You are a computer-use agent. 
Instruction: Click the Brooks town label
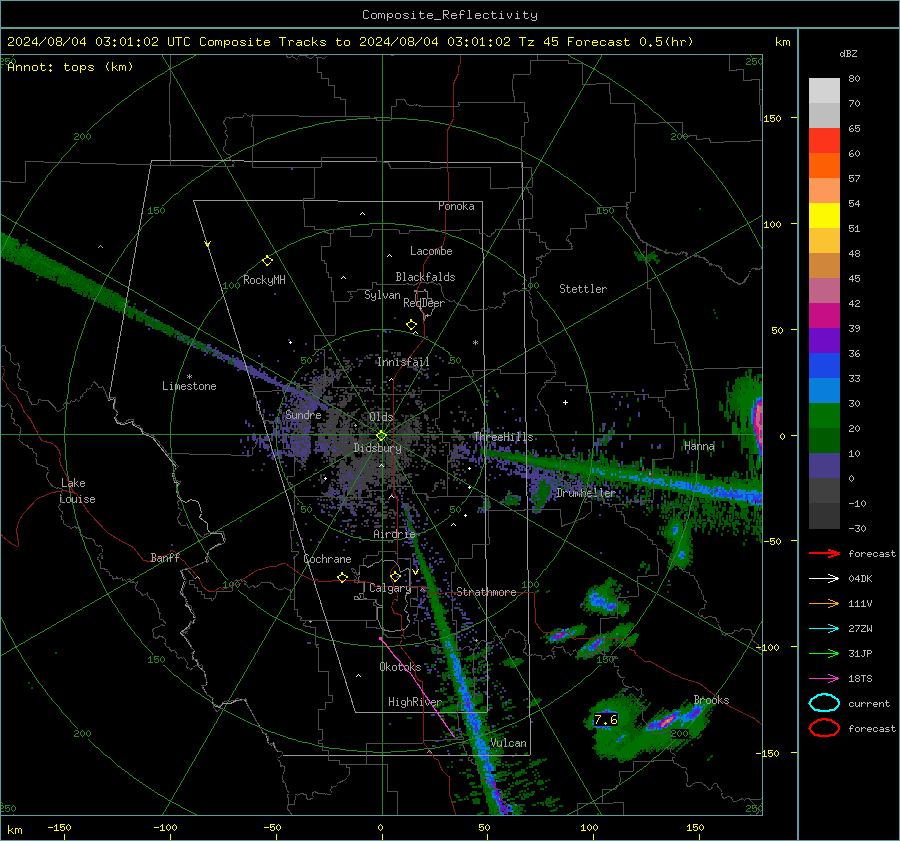[x=711, y=700]
